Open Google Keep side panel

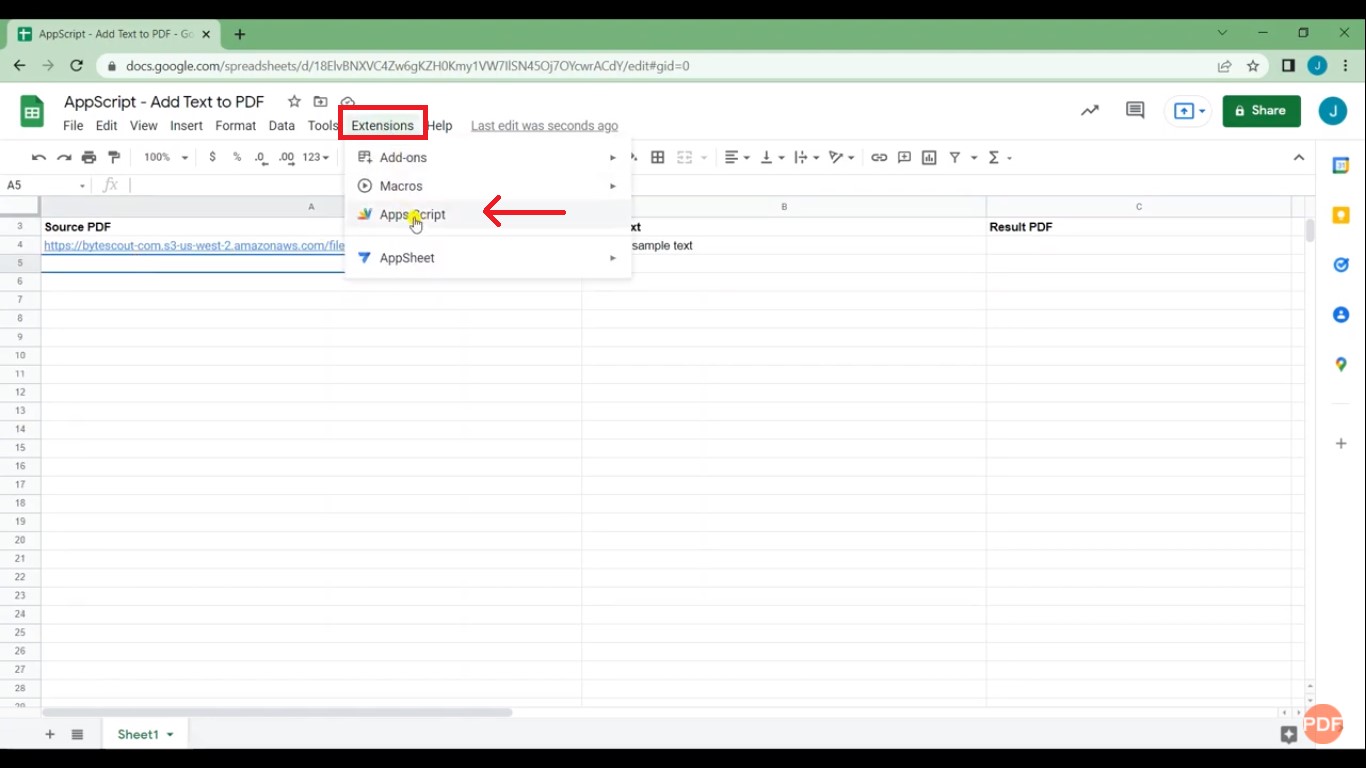[1341, 216]
